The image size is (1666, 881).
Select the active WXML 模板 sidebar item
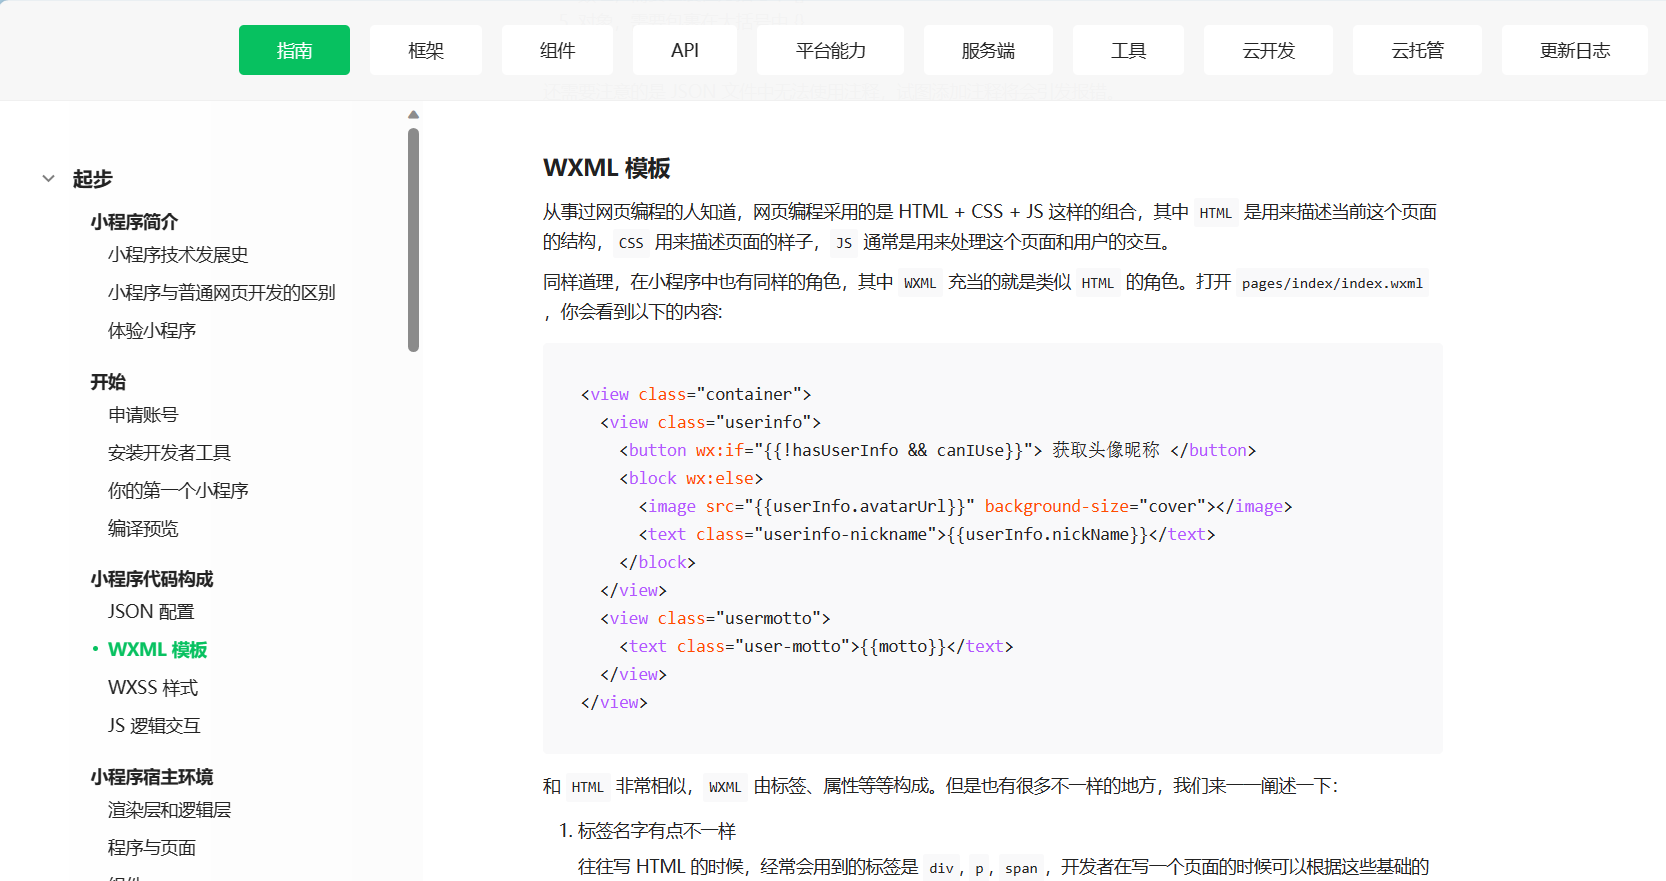click(158, 650)
